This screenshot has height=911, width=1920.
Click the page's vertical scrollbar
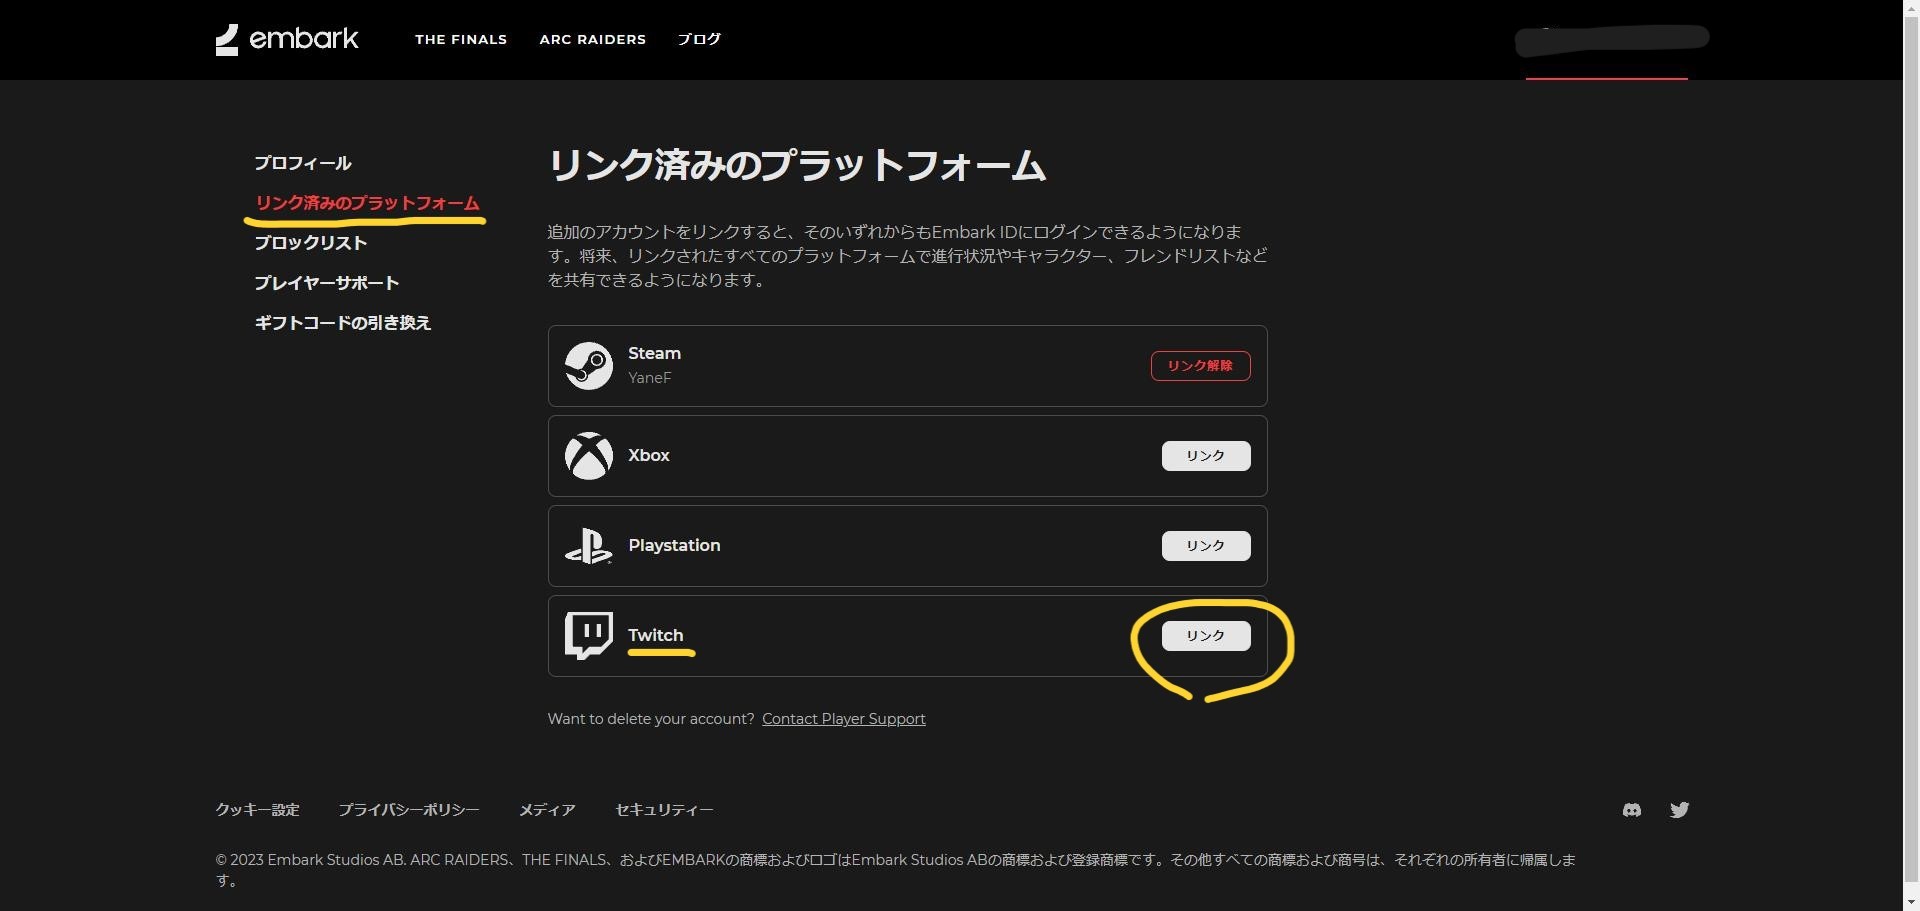pos(1911,455)
